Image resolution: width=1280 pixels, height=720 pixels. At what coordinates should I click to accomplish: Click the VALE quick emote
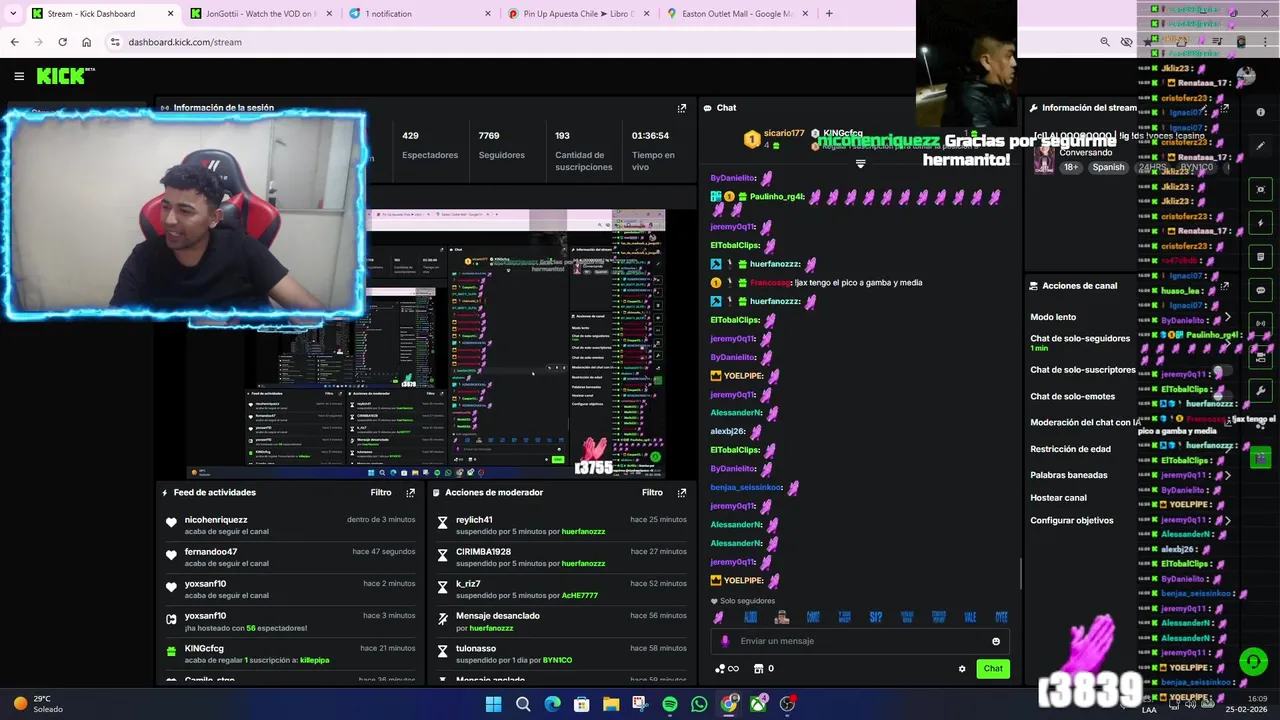970,617
